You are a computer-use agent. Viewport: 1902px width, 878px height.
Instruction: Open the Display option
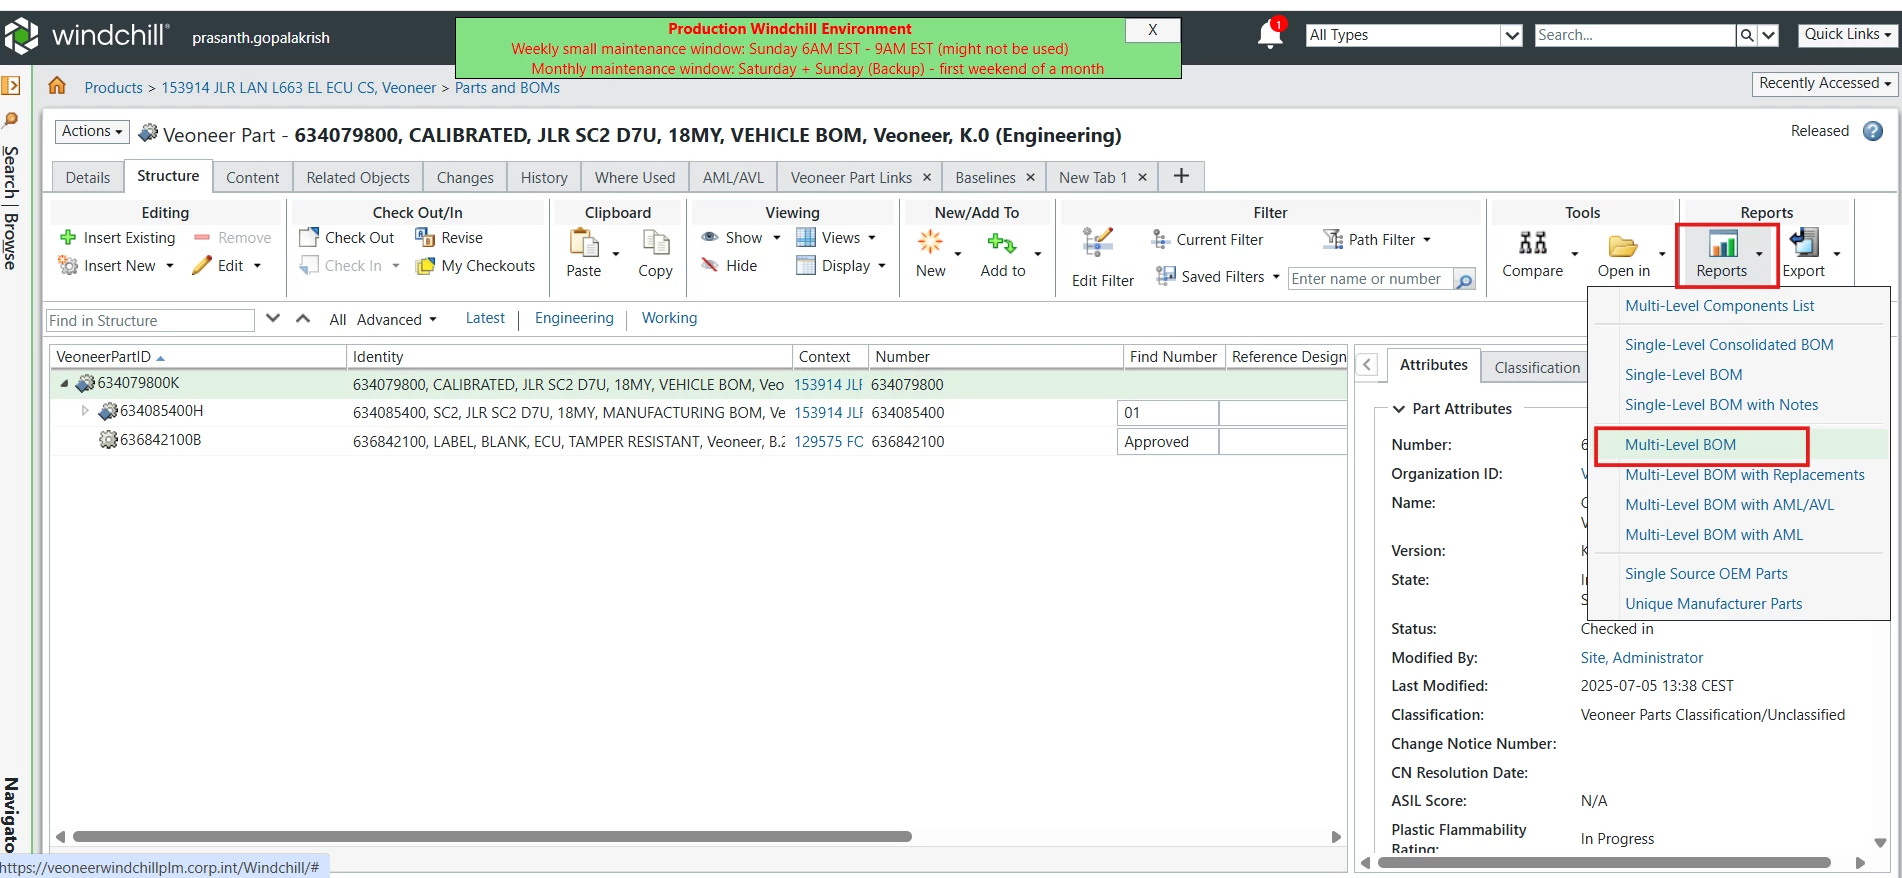pos(841,266)
